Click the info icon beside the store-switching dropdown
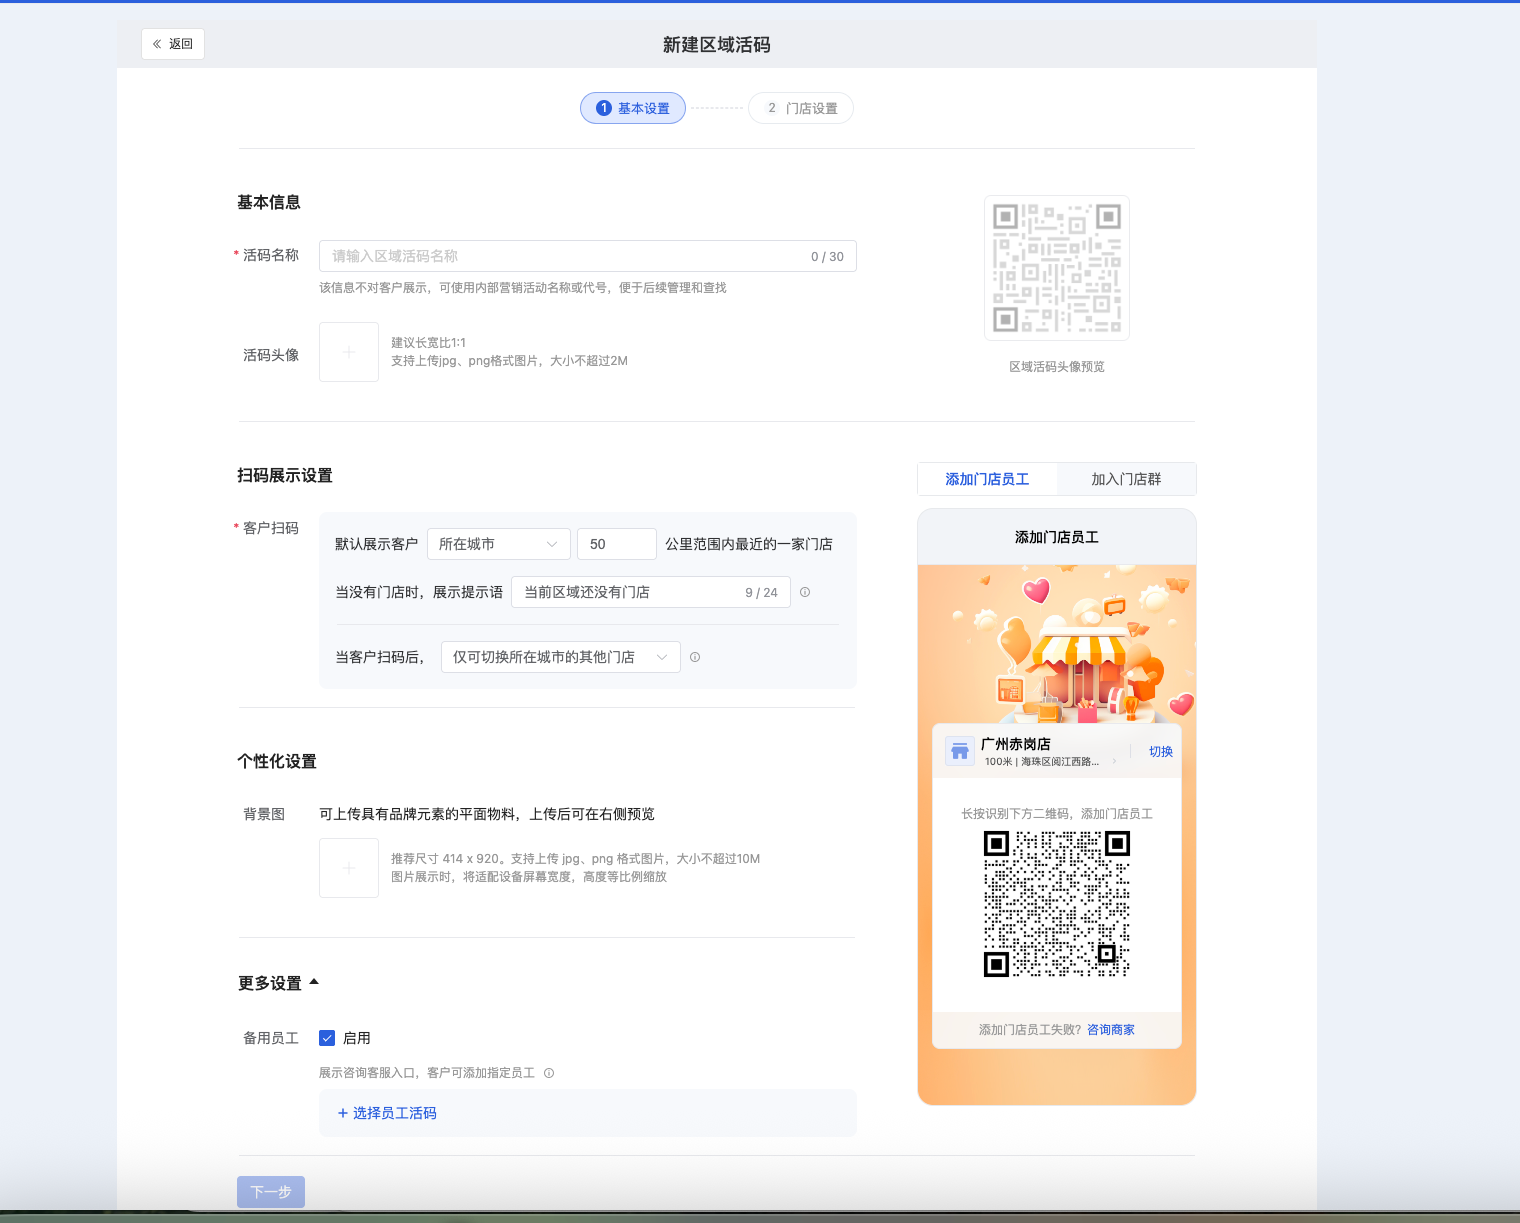This screenshot has width=1520, height=1223. pyautogui.click(x=695, y=657)
